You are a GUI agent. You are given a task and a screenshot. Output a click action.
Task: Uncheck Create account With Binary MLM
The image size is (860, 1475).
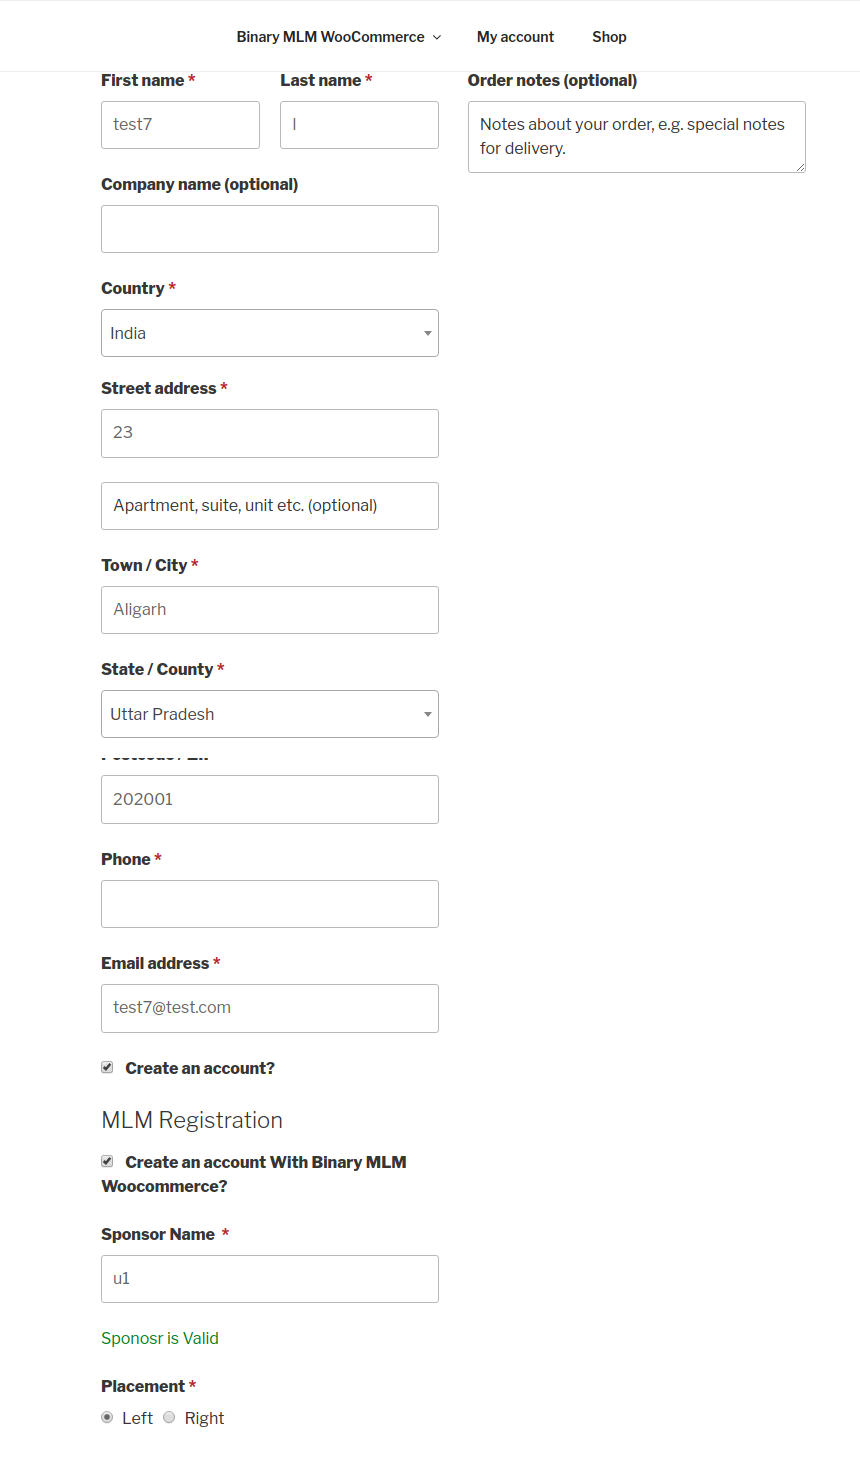point(107,1161)
